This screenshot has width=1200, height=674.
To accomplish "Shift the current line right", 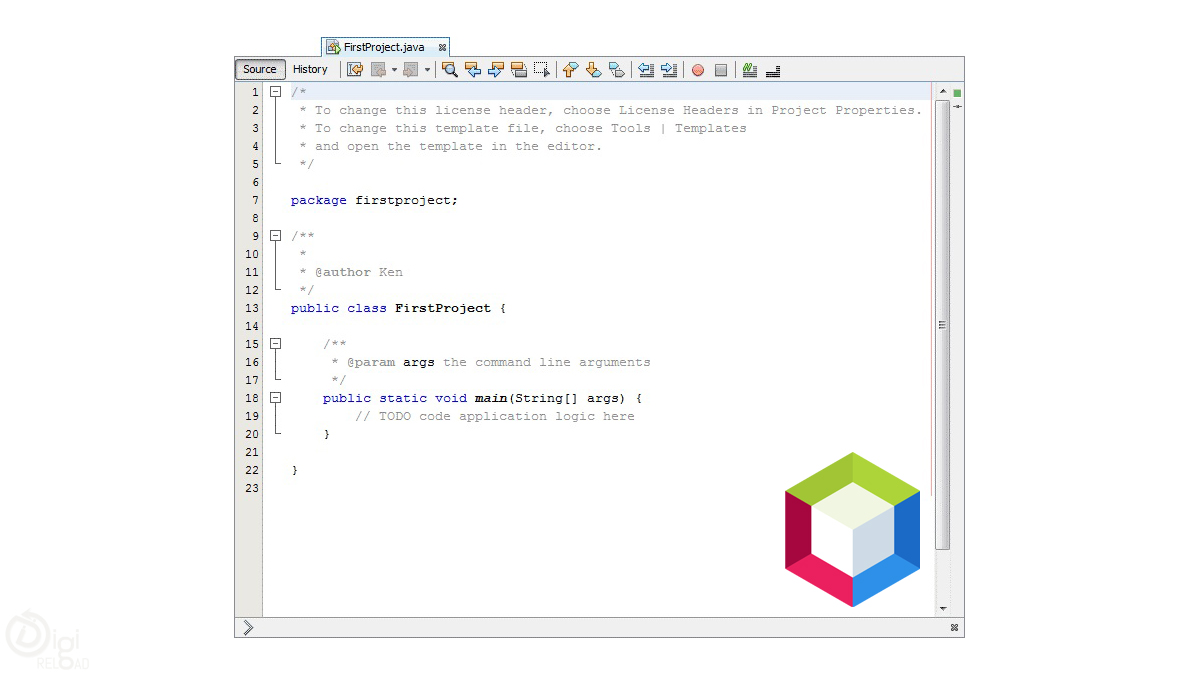I will coord(668,69).
